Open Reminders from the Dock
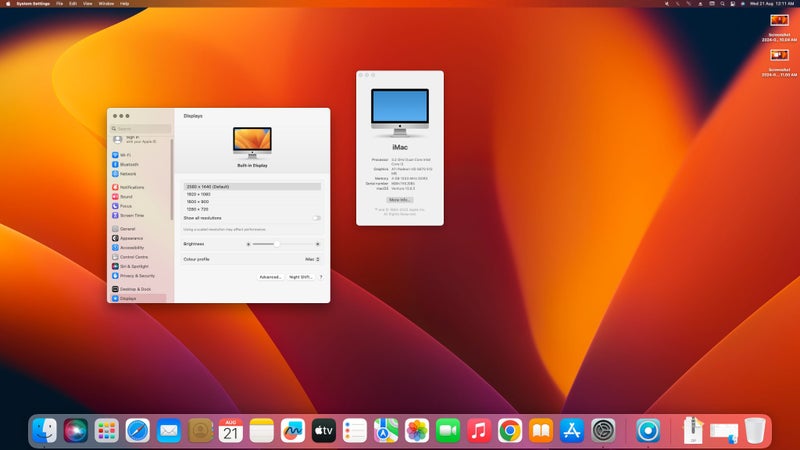800x450 pixels. point(355,431)
